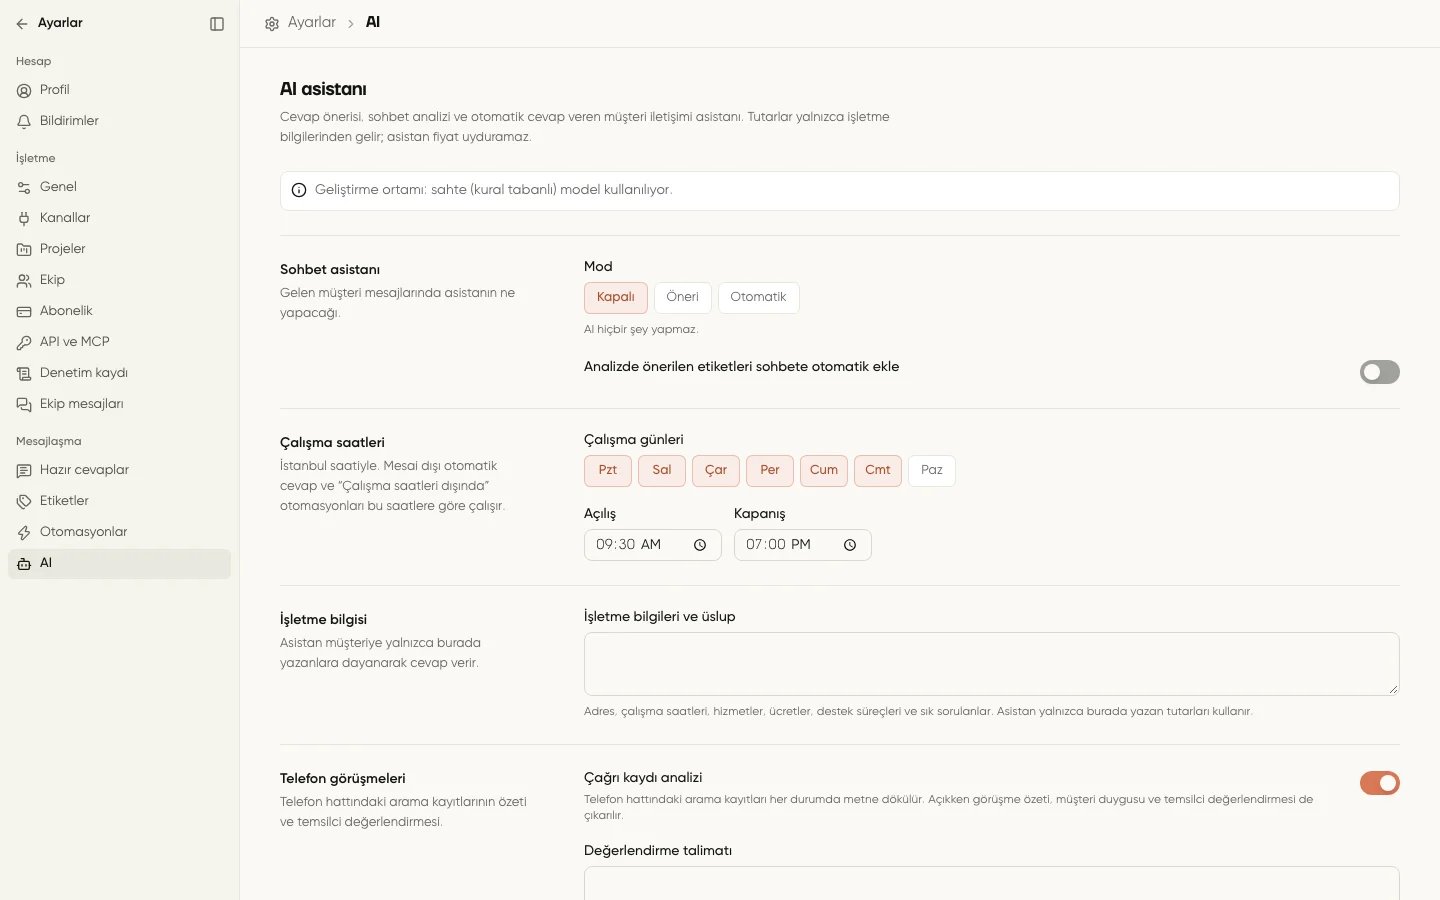Toggle the Çar working day
This screenshot has height=900, width=1440.
716,470
